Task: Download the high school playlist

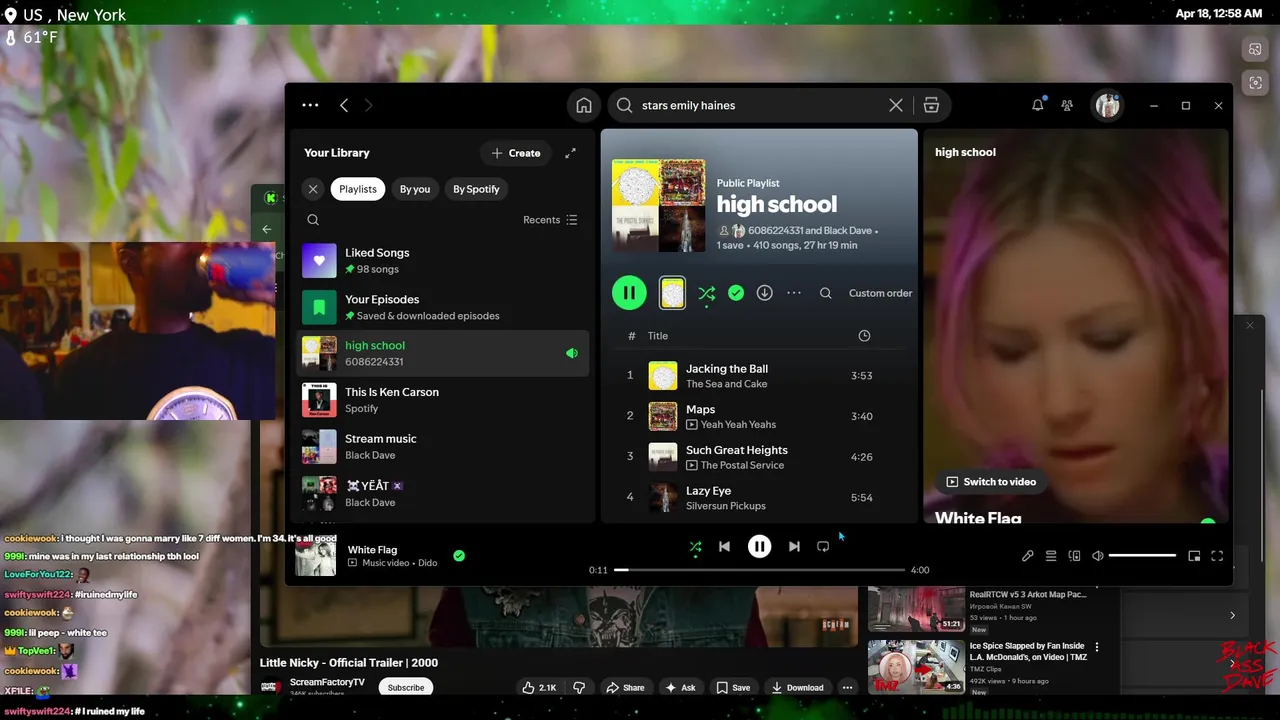Action: coord(765,293)
